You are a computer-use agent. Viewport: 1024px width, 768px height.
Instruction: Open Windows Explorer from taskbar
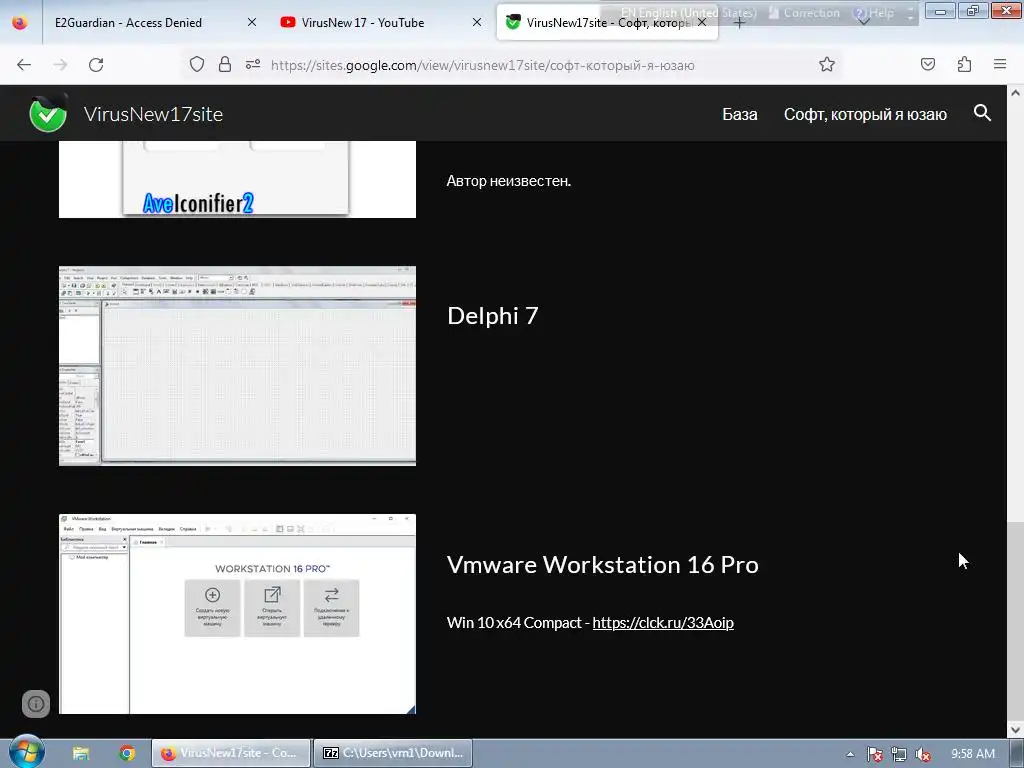coord(81,753)
